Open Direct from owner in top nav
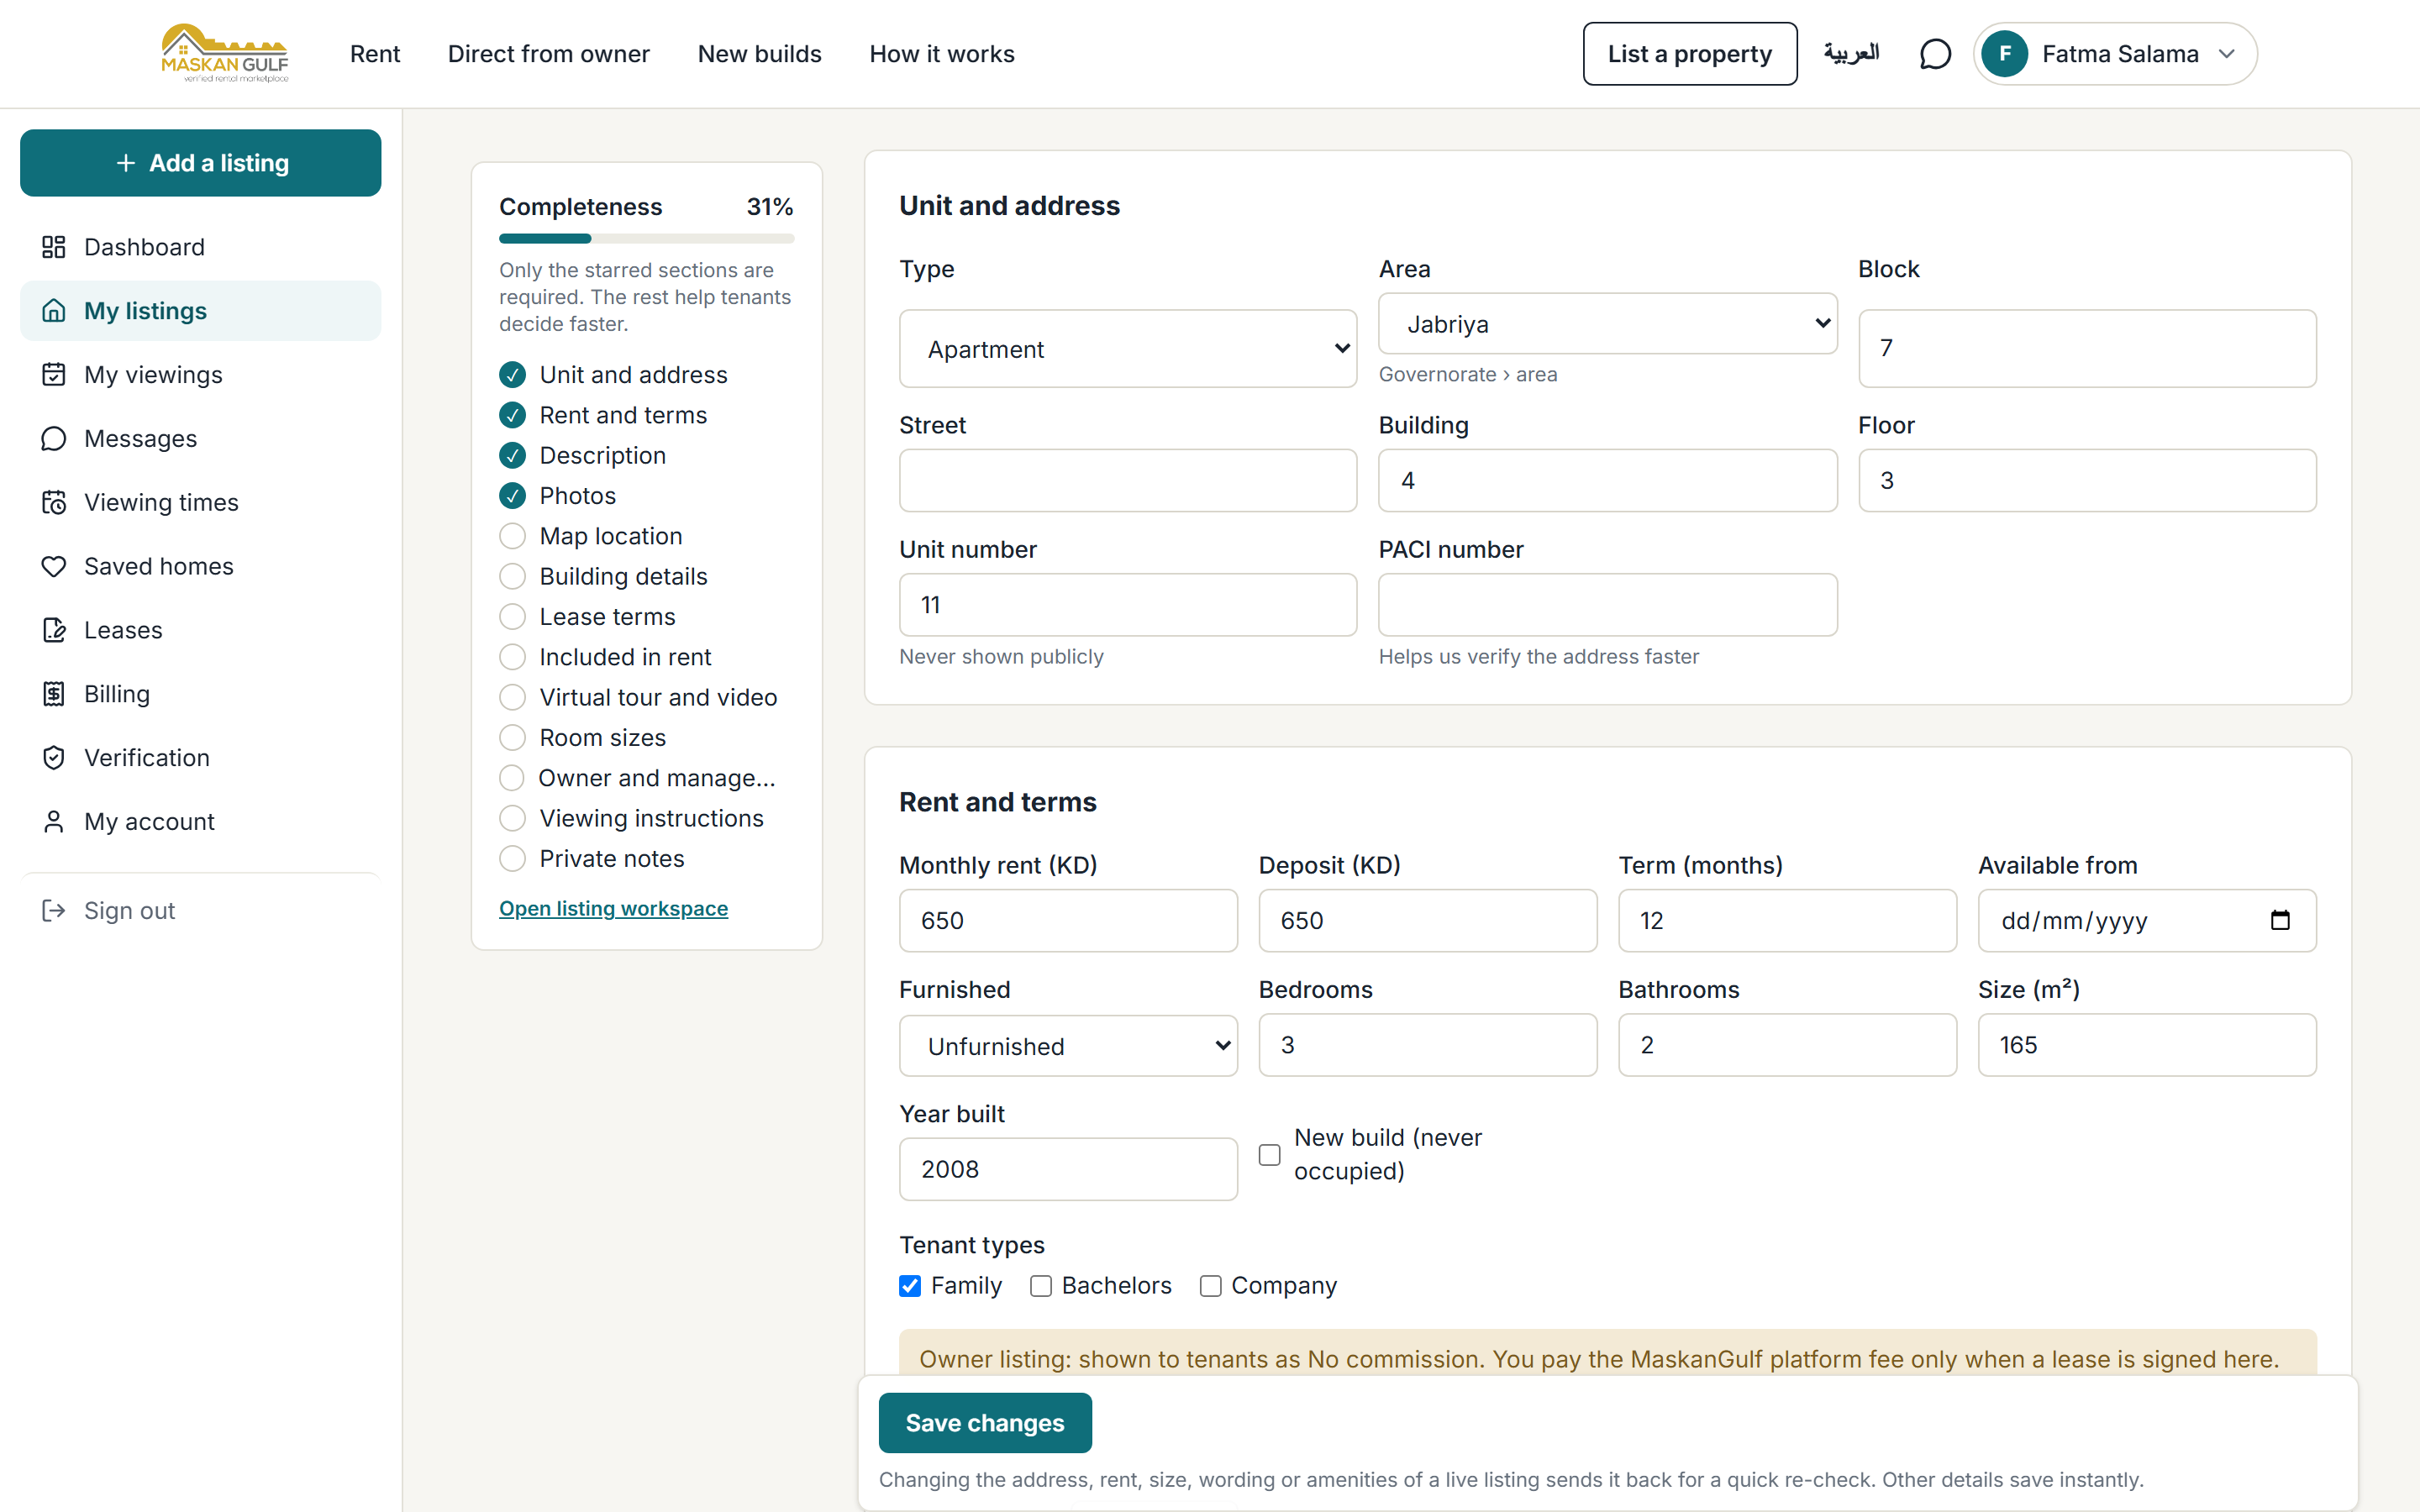Viewport: 2420px width, 1512px height. coord(549,54)
